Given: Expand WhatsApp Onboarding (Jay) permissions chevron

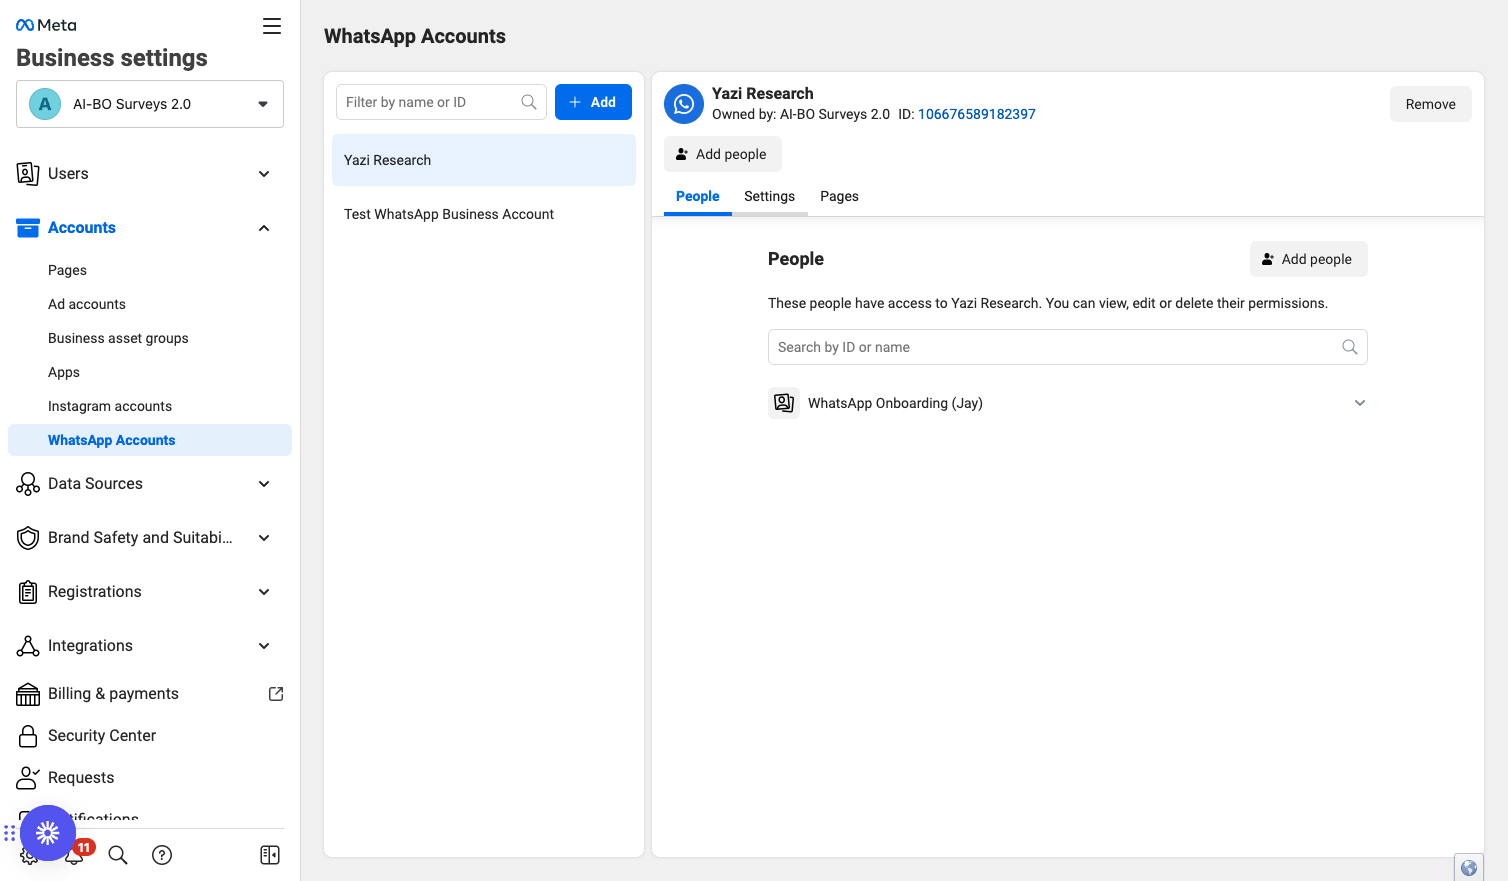Looking at the screenshot, I should coord(1360,403).
